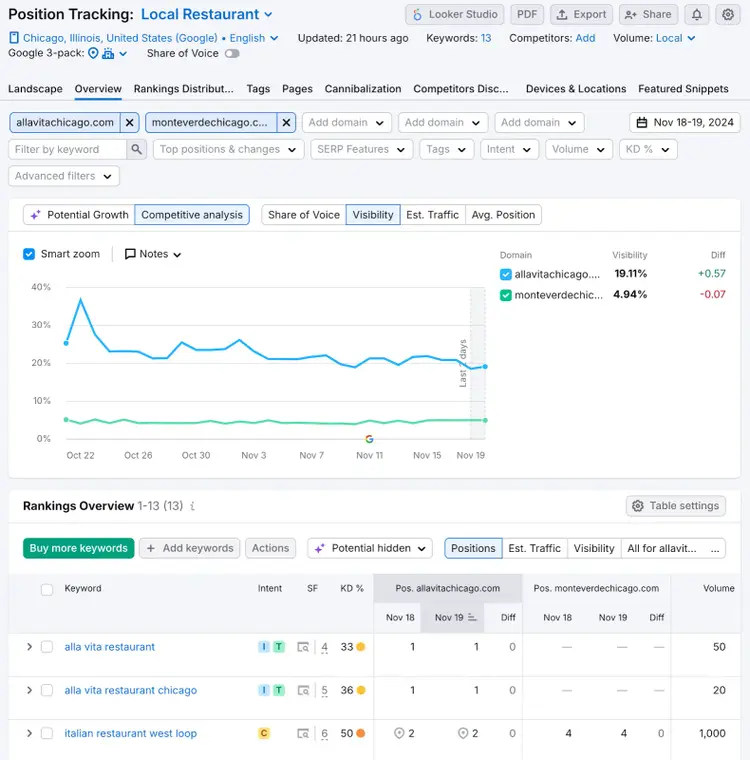Open alla vita restaurant keyword link
Image resolution: width=750 pixels, height=760 pixels.
[110, 647]
